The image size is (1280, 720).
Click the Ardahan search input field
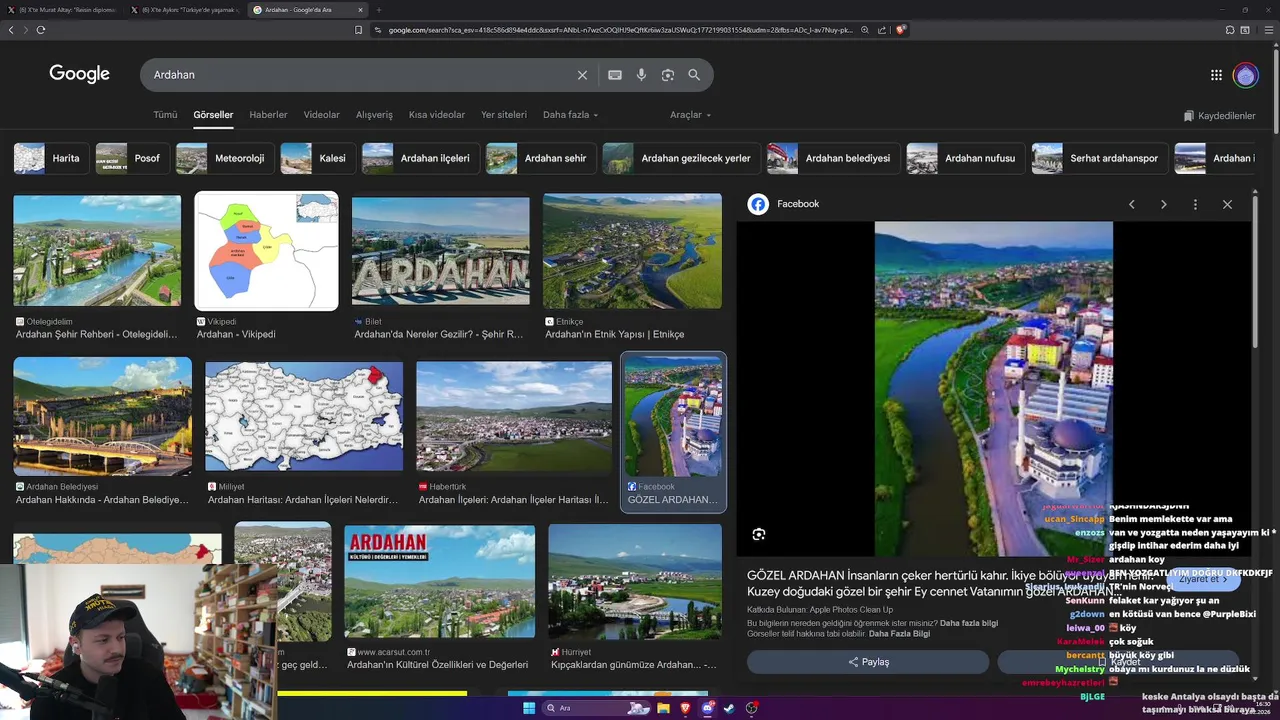pyautogui.click(x=360, y=75)
